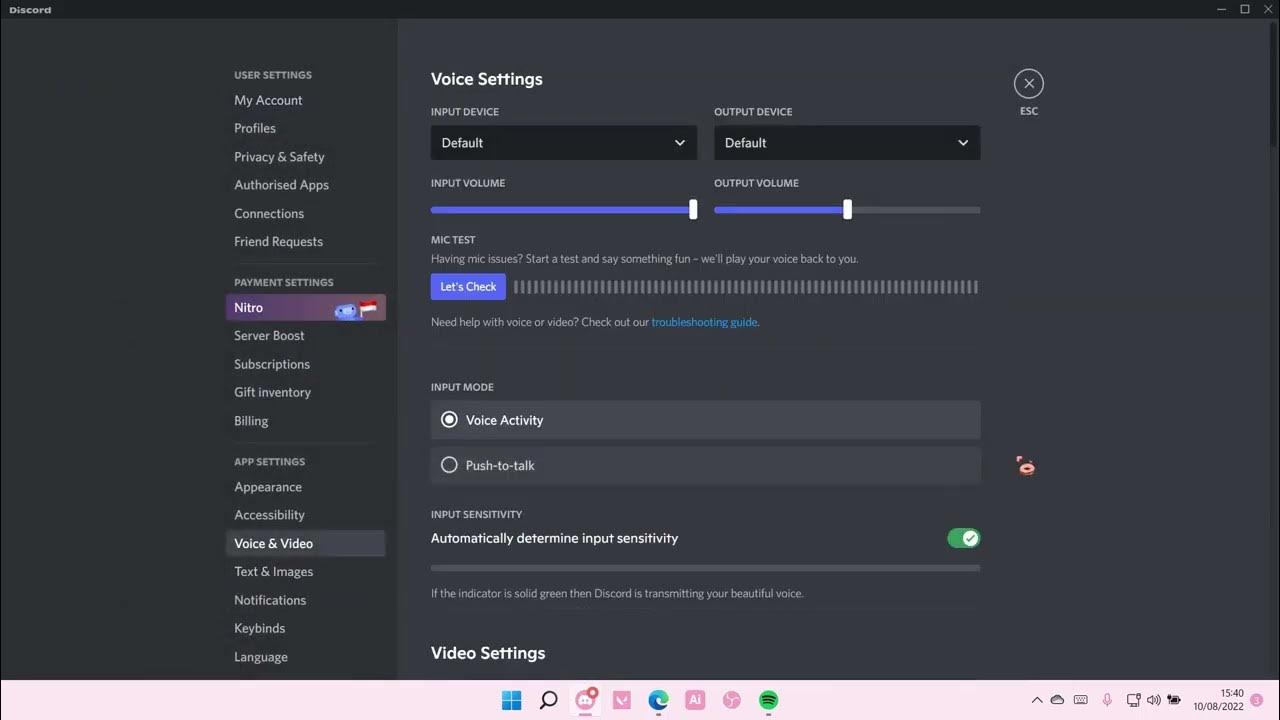Show hidden system tray icons
The image size is (1280, 720).
[x=1036, y=700]
